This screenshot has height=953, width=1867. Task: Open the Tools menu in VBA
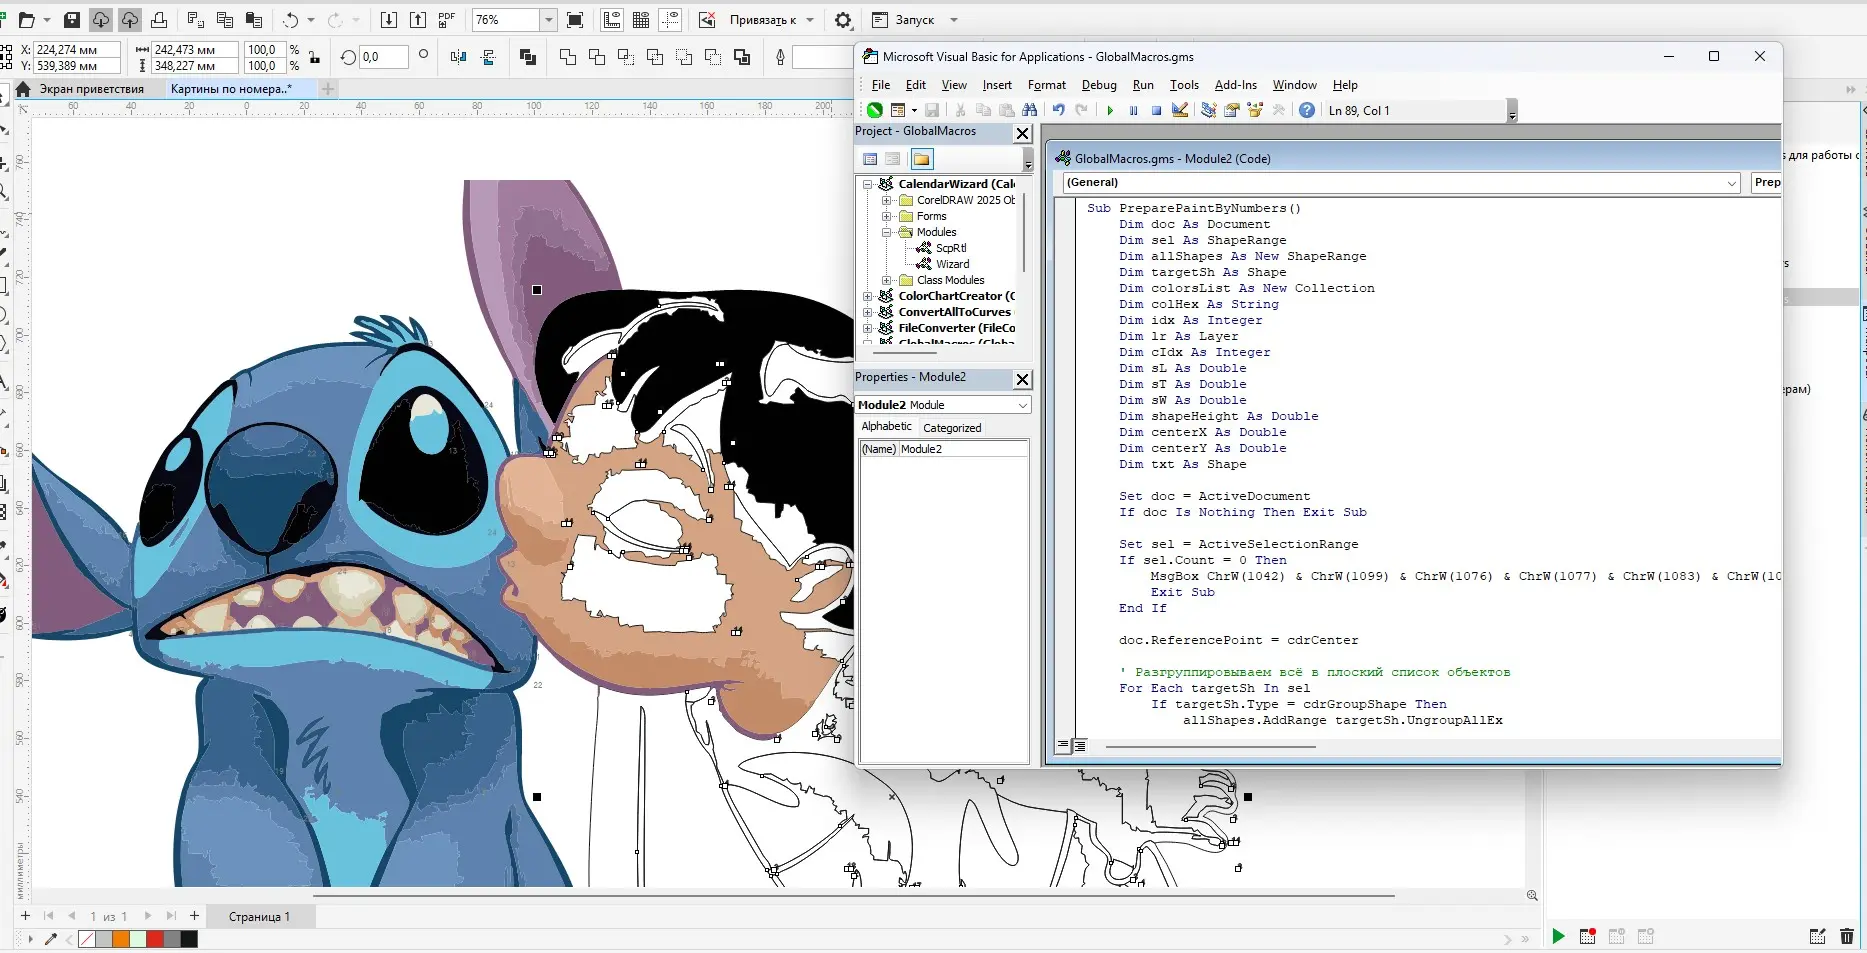1184,85
